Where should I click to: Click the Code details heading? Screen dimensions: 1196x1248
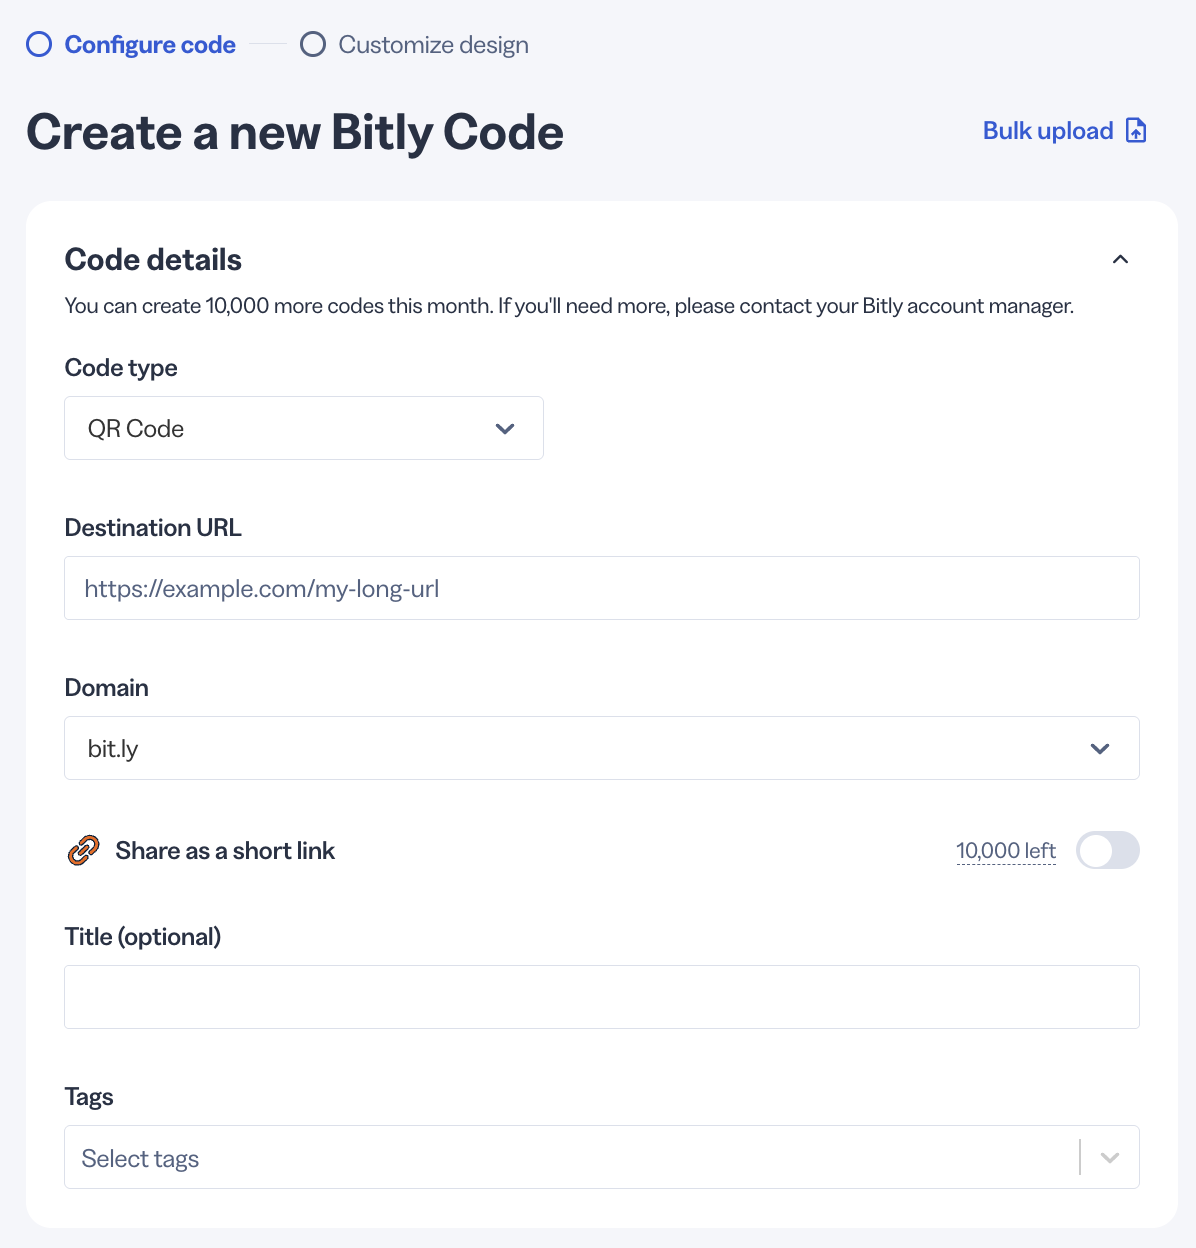tap(153, 260)
